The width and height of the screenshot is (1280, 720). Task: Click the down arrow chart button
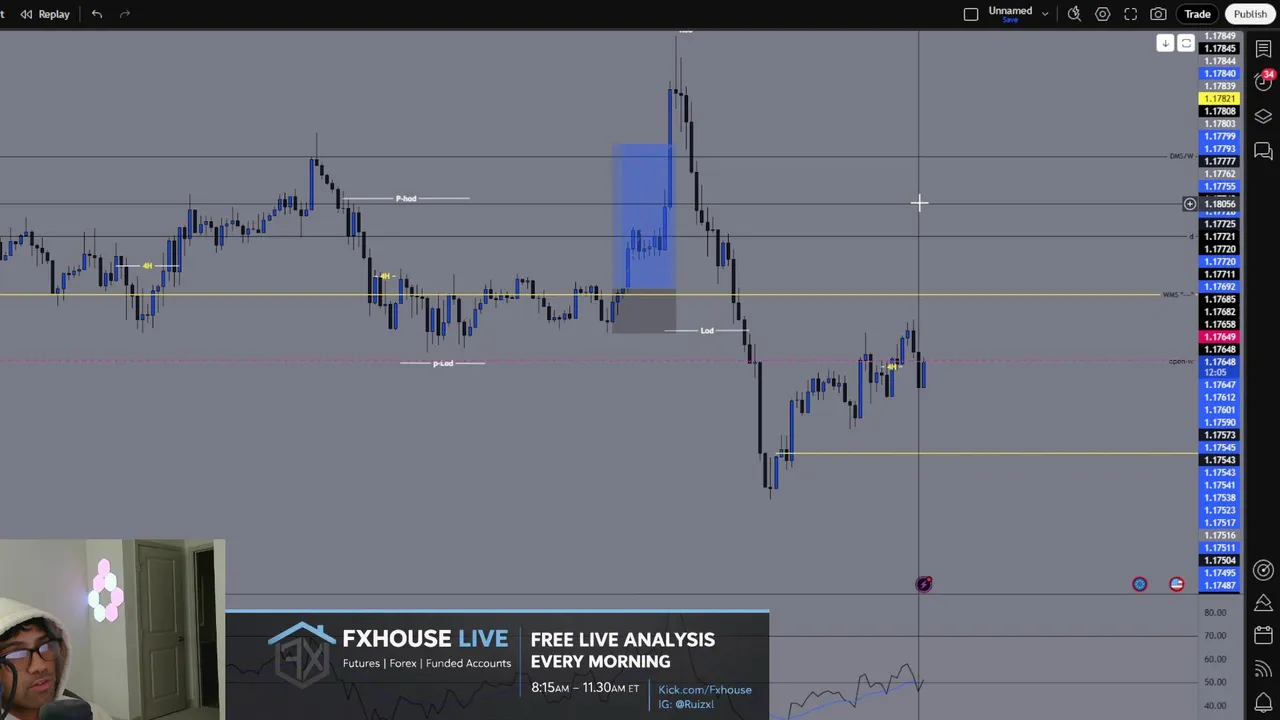(x=1165, y=43)
